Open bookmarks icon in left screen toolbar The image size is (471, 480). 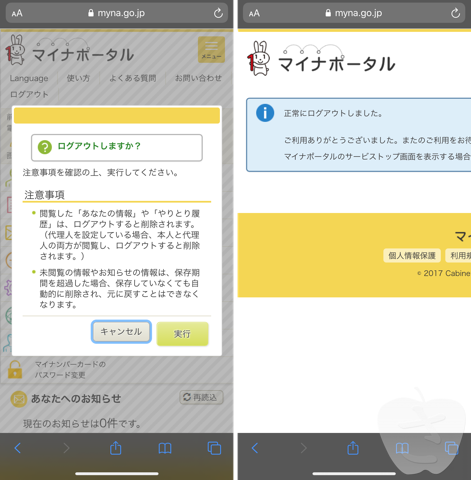pos(165,448)
